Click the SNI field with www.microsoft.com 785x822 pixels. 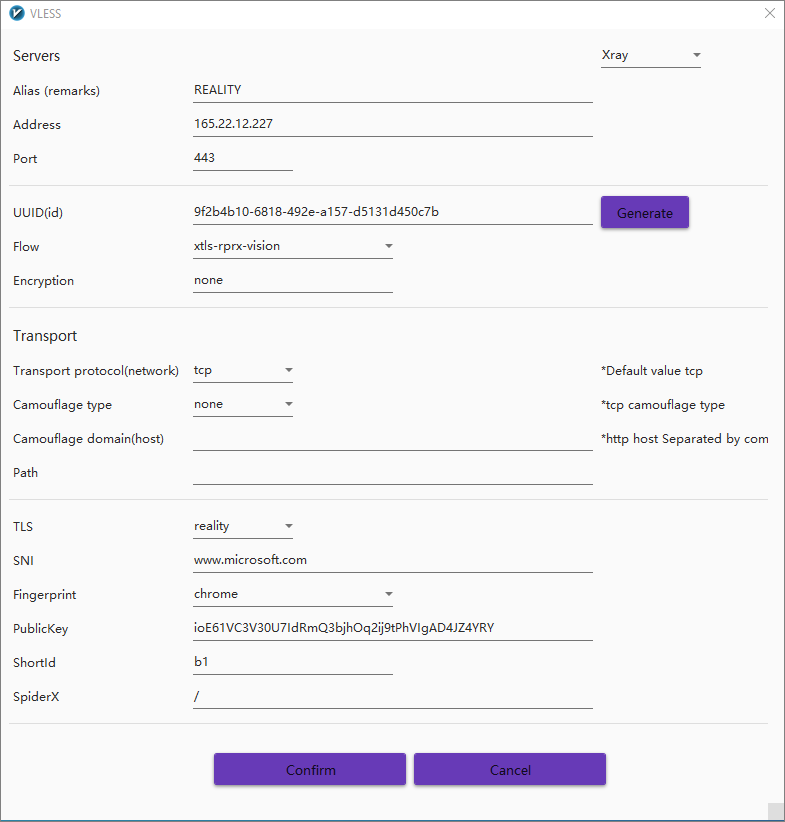pyautogui.click(x=392, y=561)
